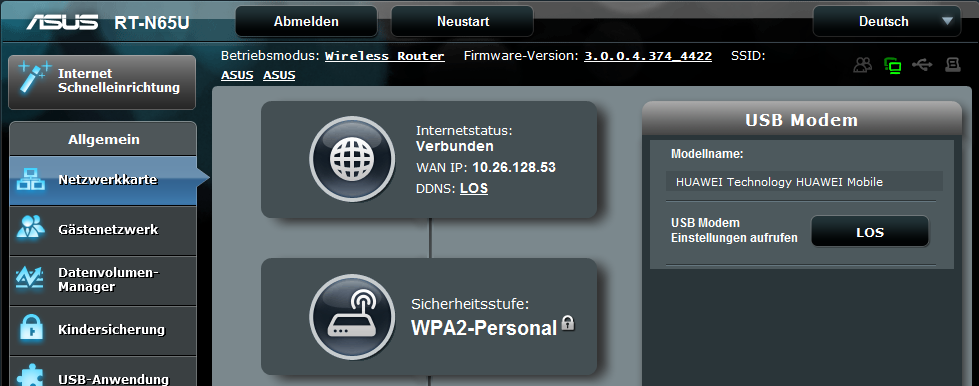Click the USB-Anwendung puzzle piece icon
This screenshot has width=979, height=386.
31,376
